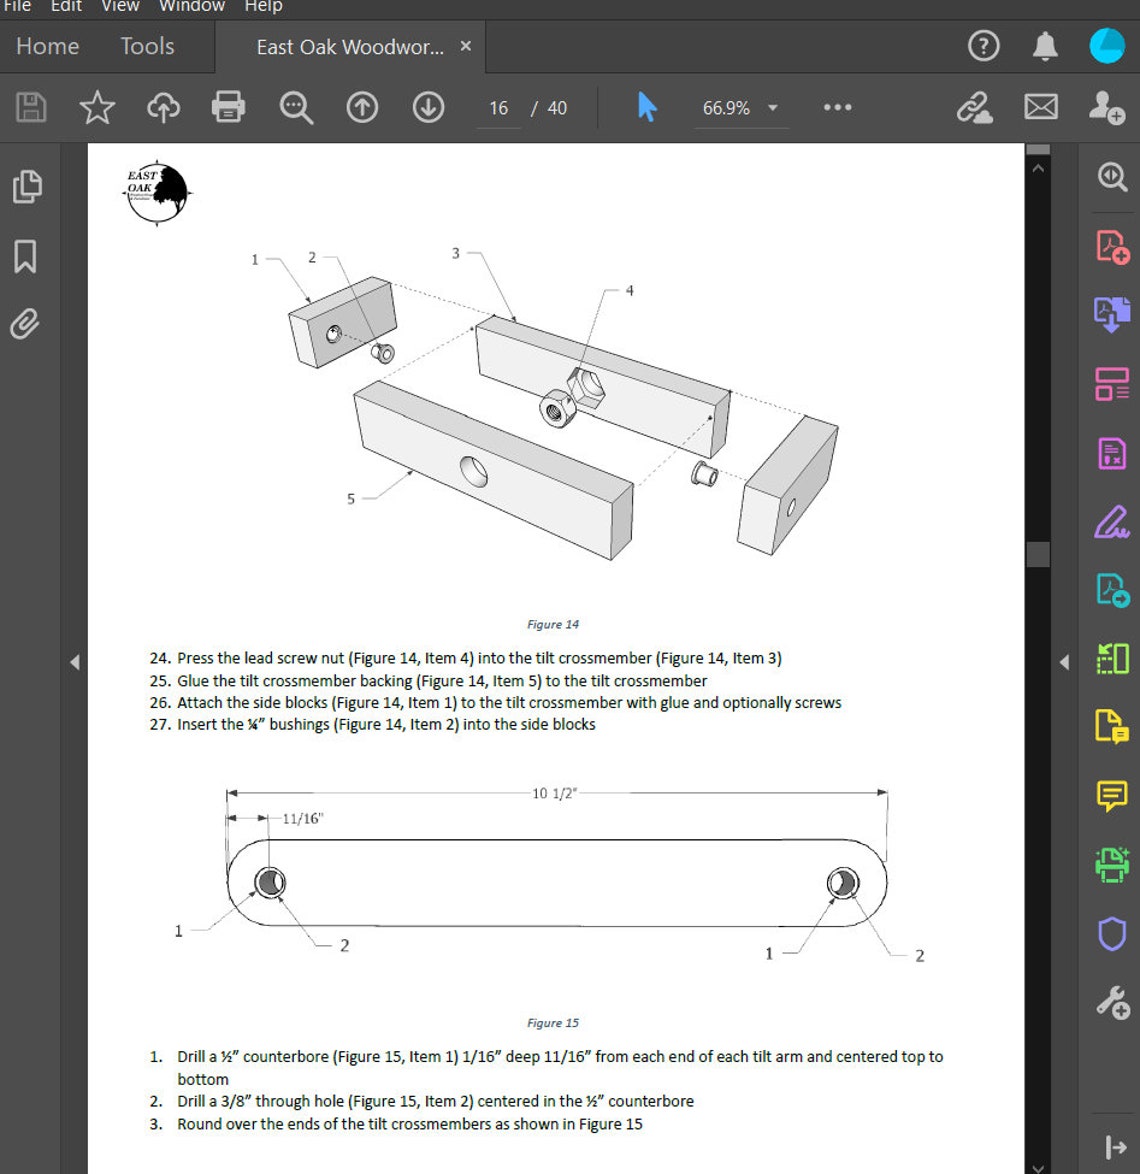The width and height of the screenshot is (1140, 1174).
Task: Collapse the left navigation pane
Action: (75, 662)
